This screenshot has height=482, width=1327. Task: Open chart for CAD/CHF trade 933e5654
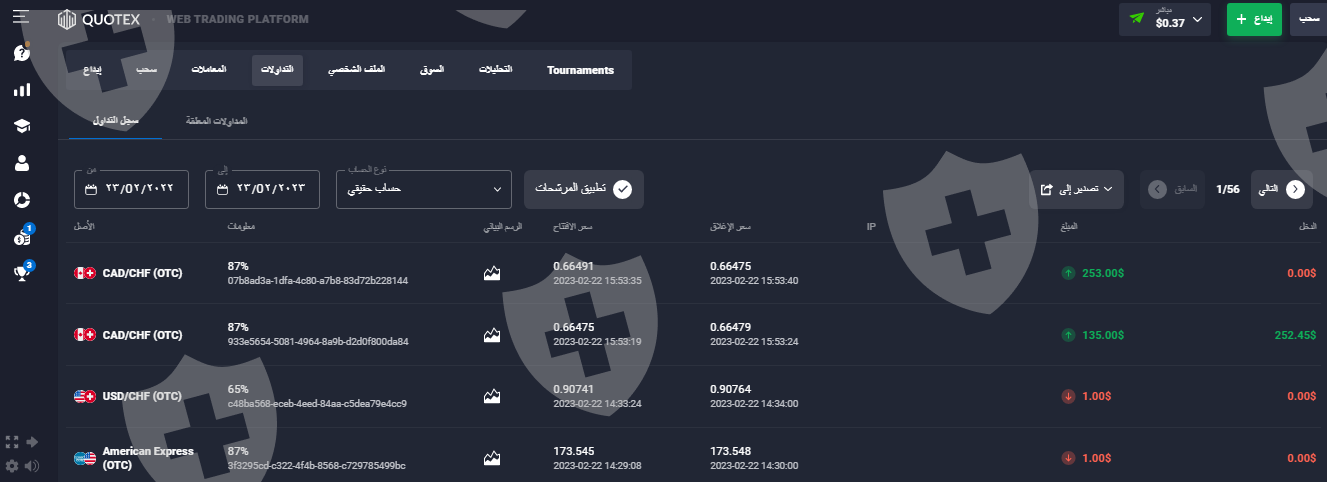tap(491, 335)
